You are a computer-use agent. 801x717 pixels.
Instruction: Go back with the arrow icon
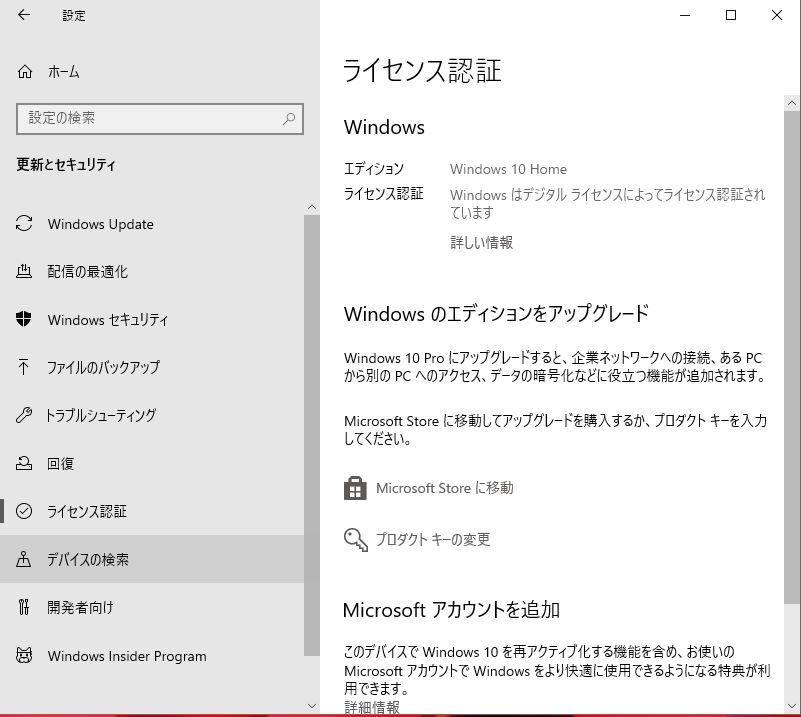click(24, 15)
